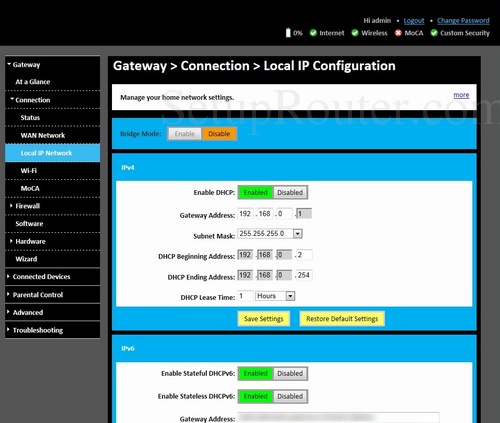Click the battery status icon
The image size is (500, 423).
[x=288, y=33]
